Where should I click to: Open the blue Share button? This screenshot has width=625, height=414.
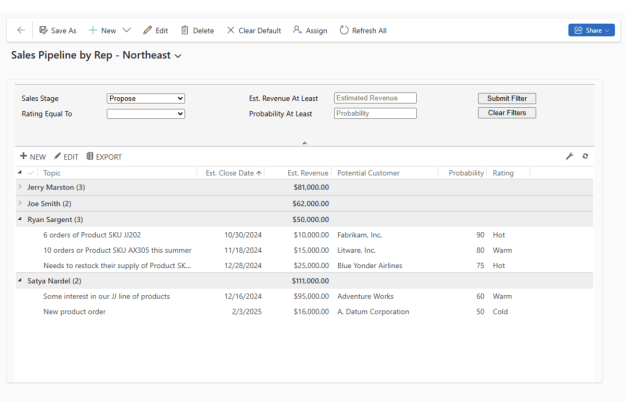click(591, 30)
